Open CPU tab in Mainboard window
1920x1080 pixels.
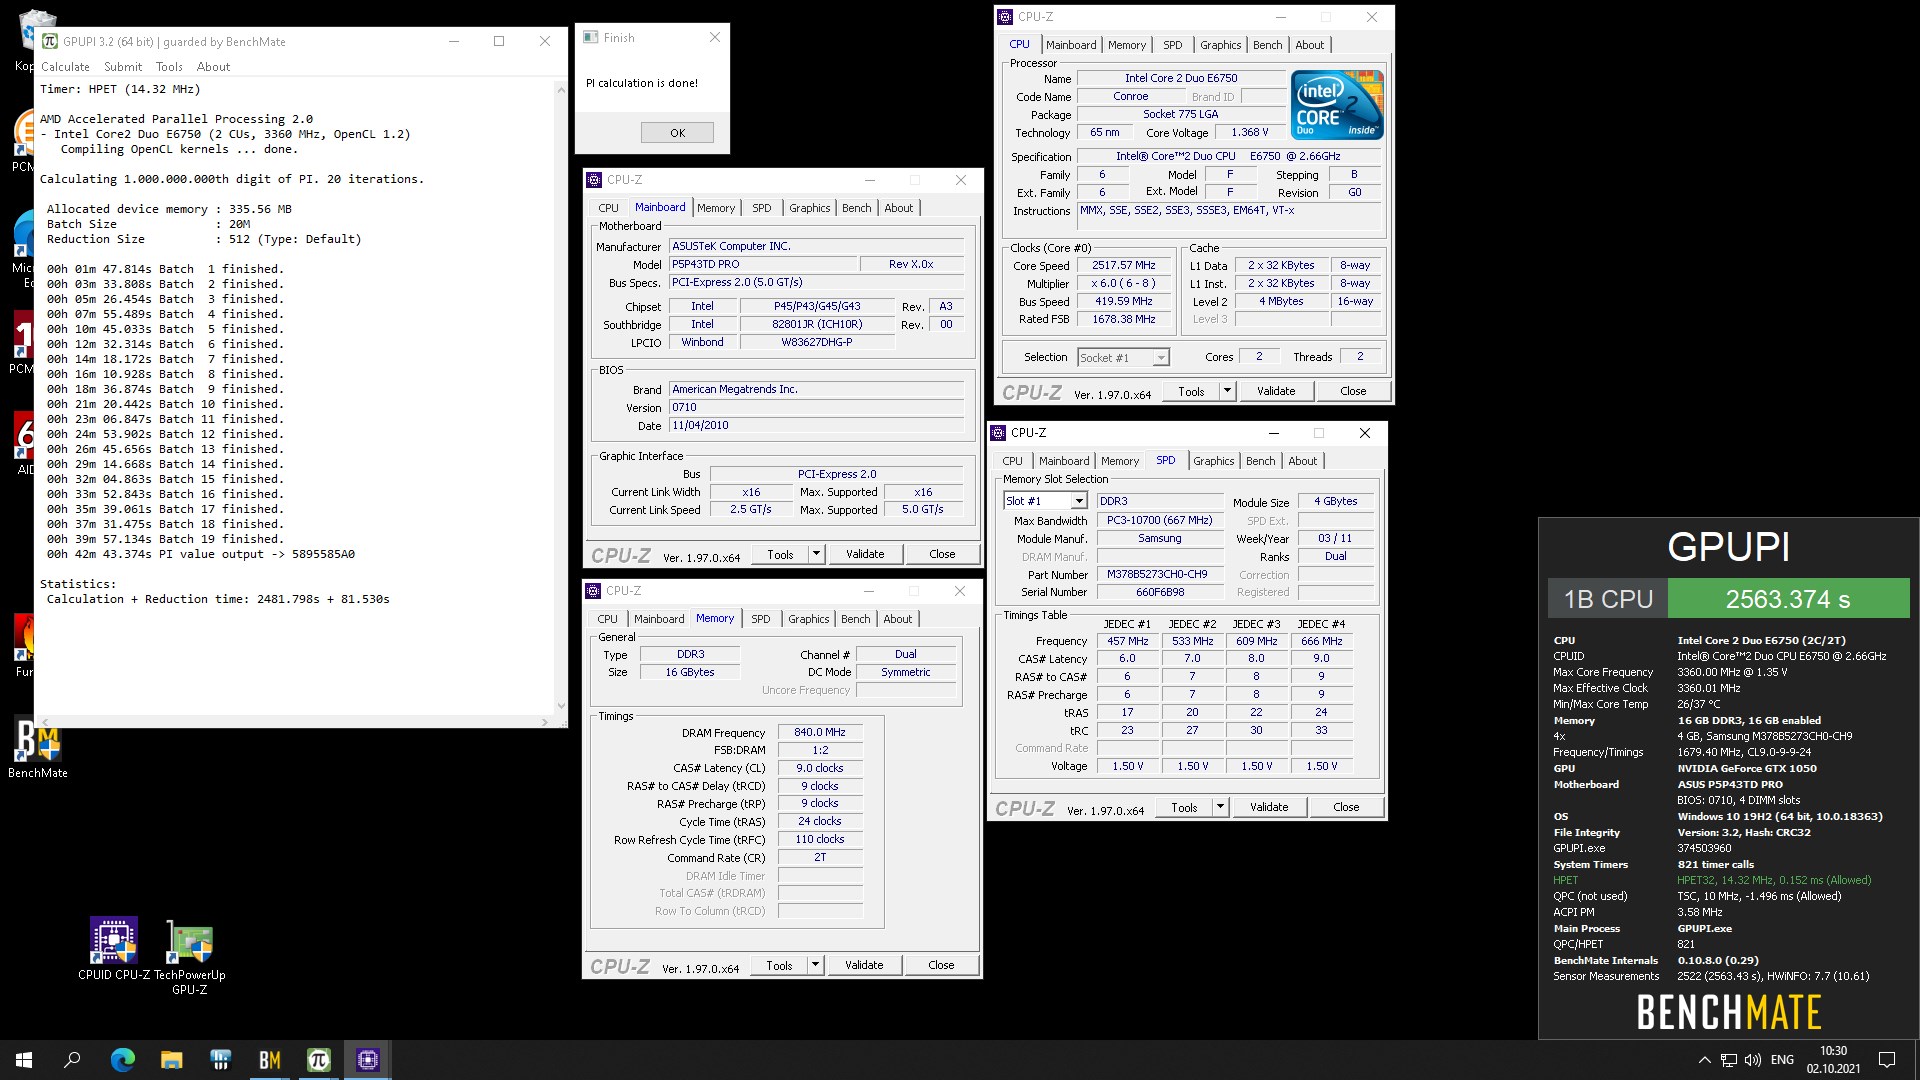click(x=608, y=208)
